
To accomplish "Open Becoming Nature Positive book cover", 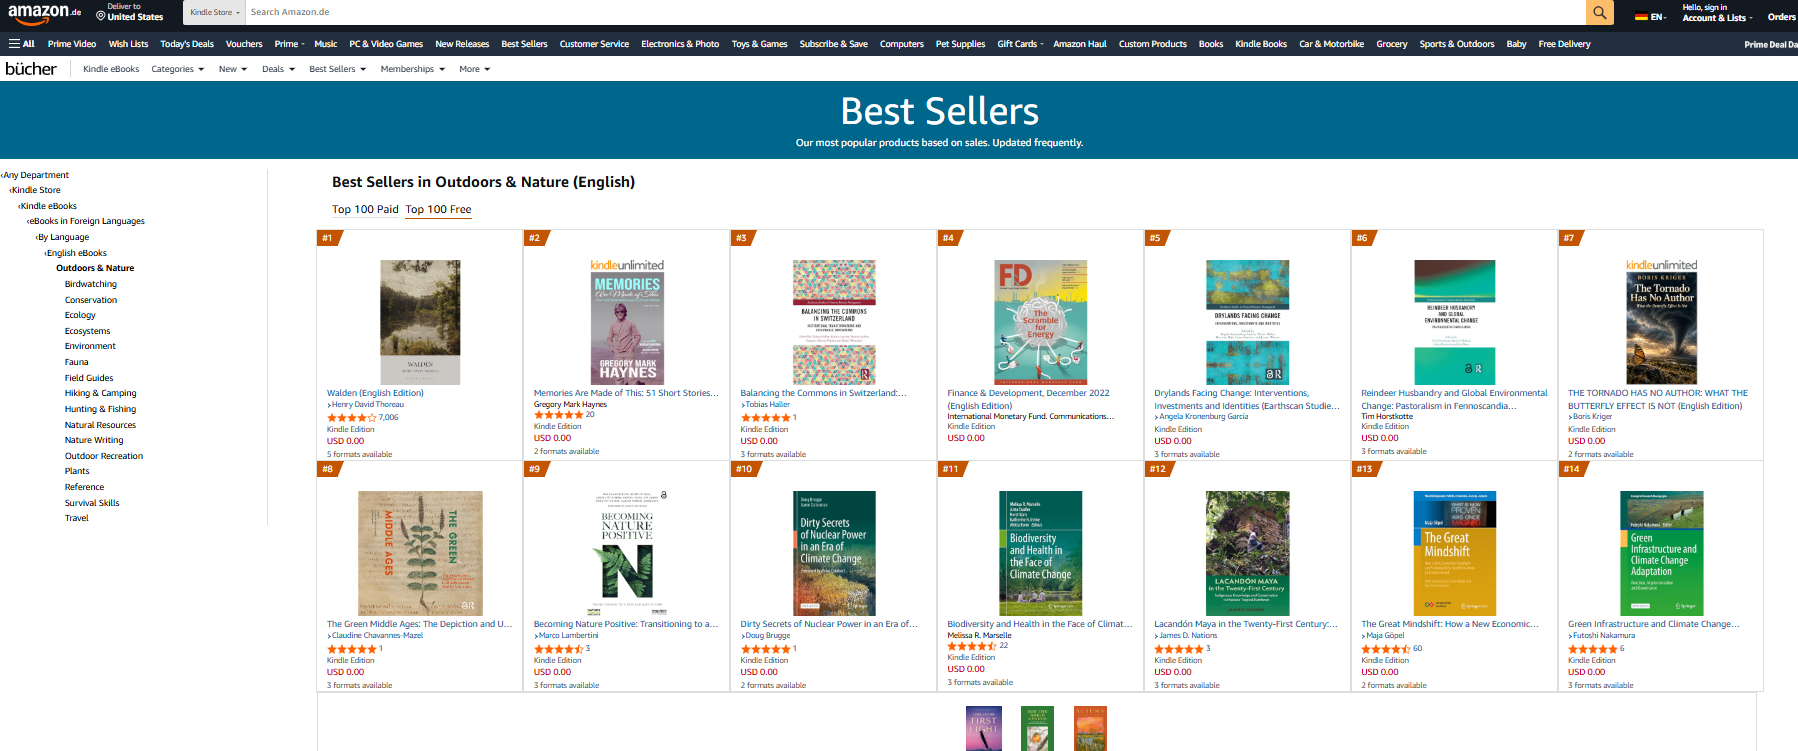I will tap(627, 553).
